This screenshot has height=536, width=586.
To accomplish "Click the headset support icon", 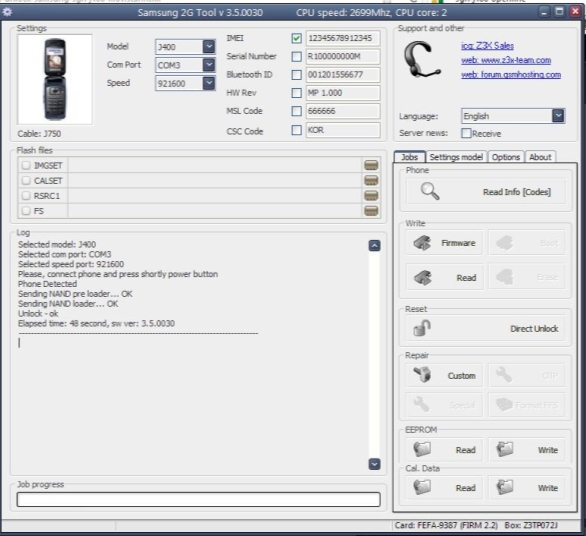I will (422, 60).
